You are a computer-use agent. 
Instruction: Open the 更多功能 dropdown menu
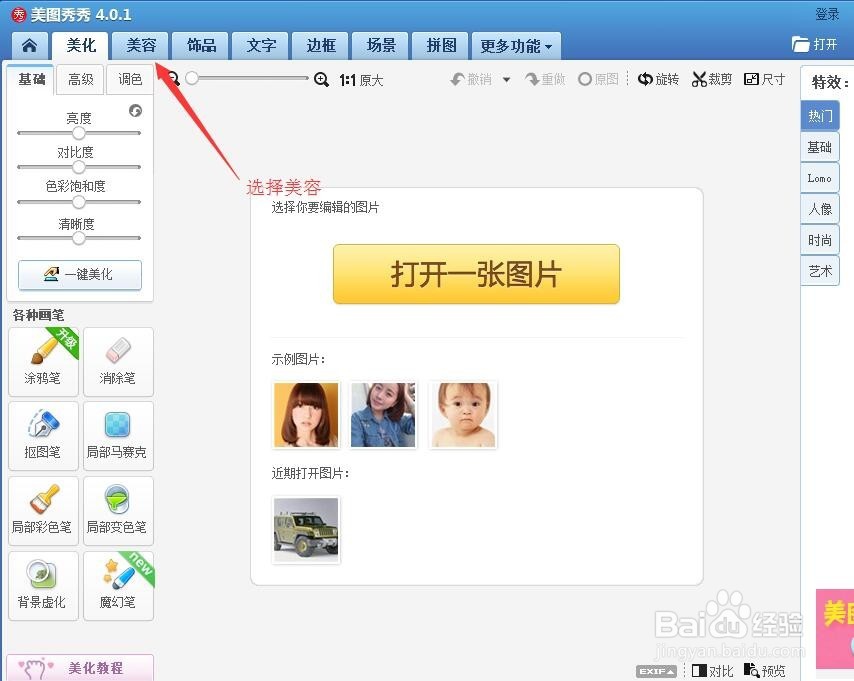point(516,45)
